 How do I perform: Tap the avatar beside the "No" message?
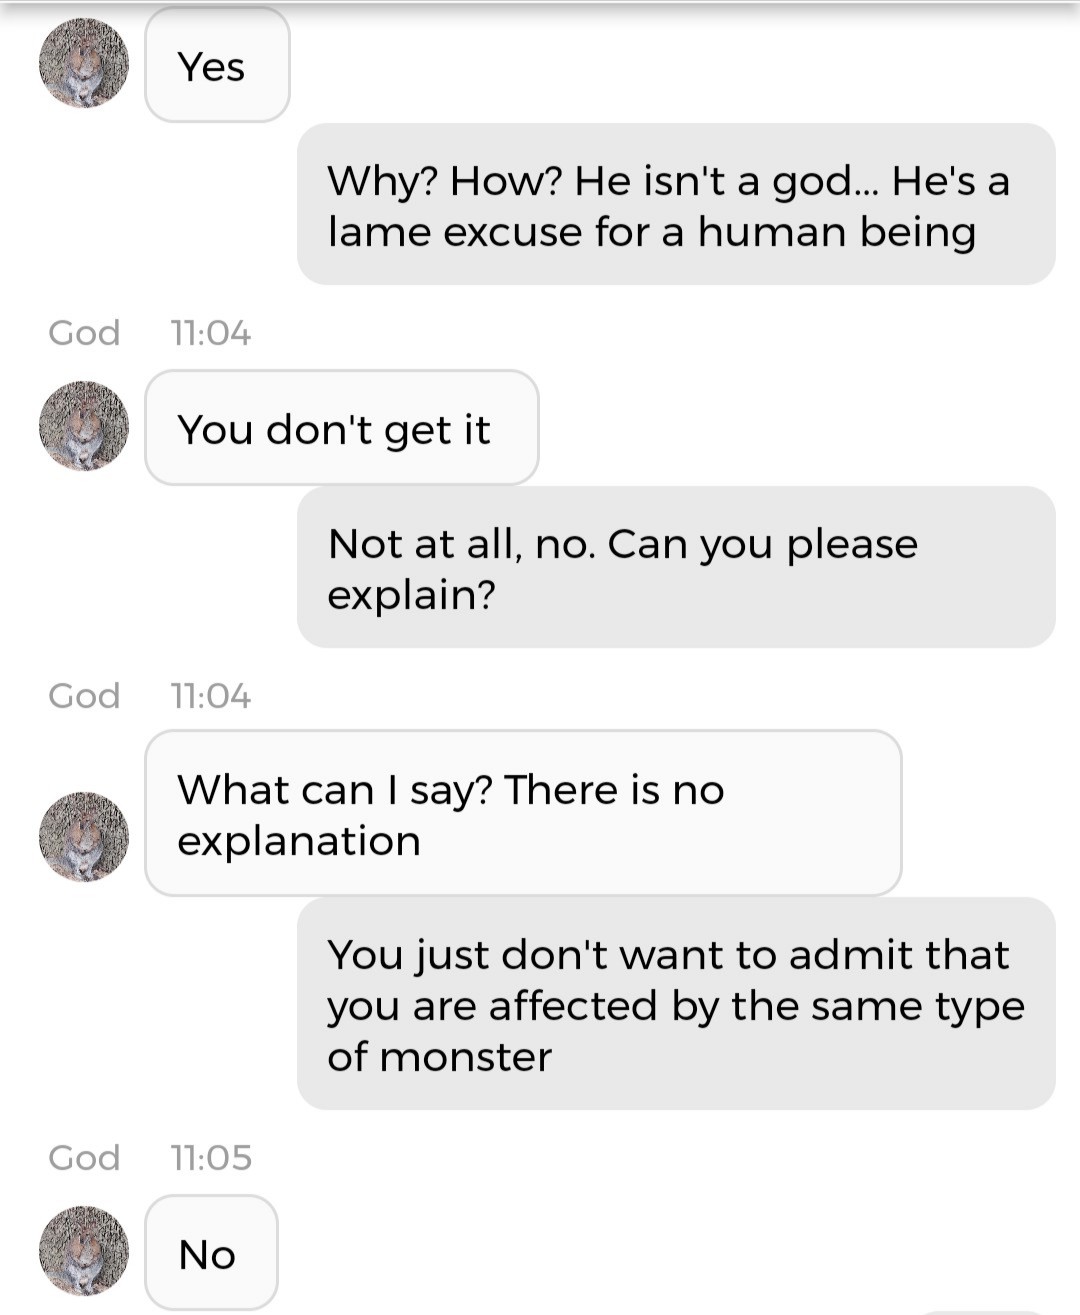click(84, 1250)
